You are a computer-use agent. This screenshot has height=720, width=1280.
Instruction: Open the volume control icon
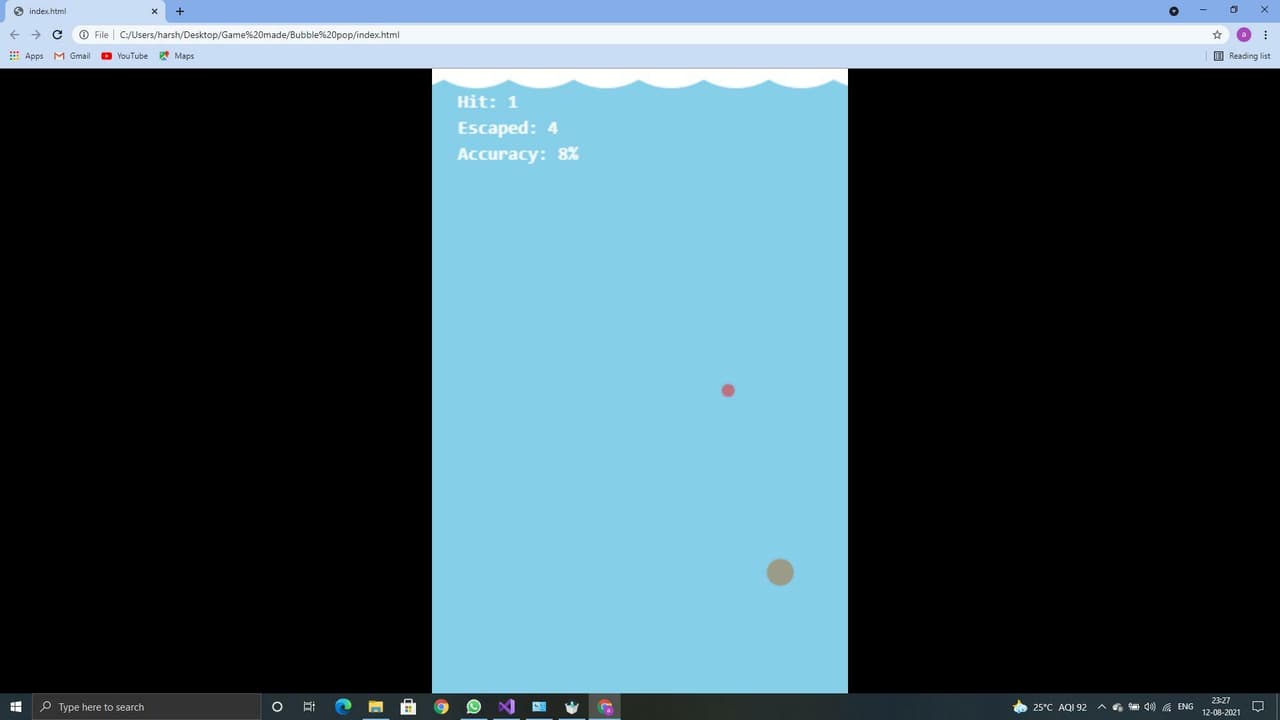(1150, 707)
